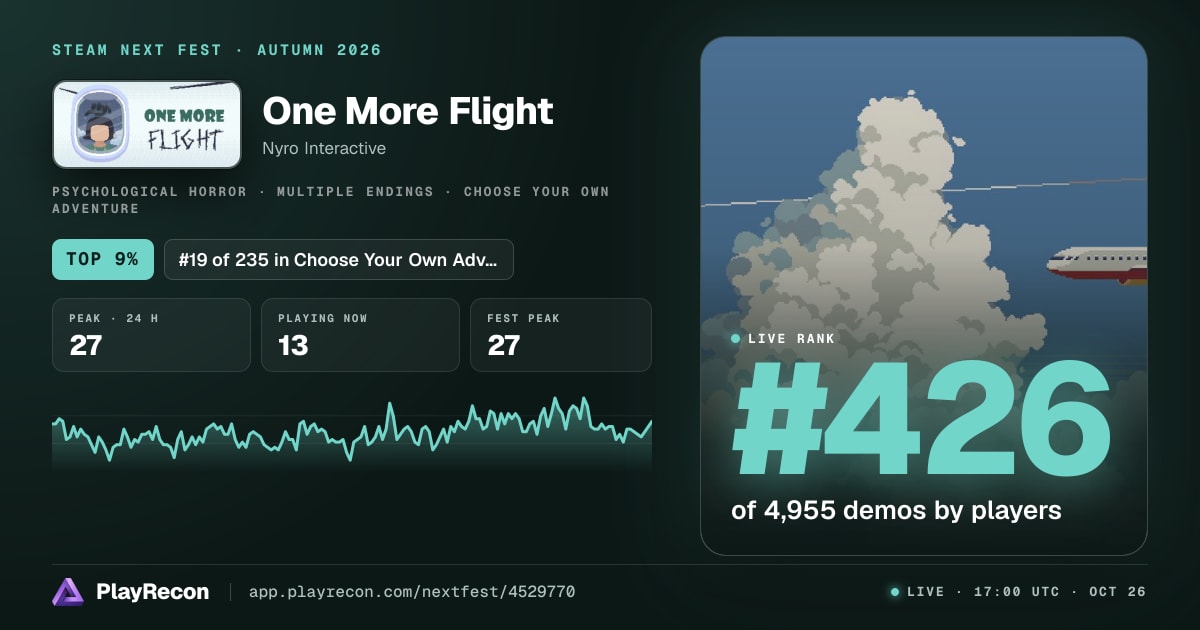Click the Steam Next Fest Autumn 2026 header
The image size is (1200, 630).
[x=217, y=50]
